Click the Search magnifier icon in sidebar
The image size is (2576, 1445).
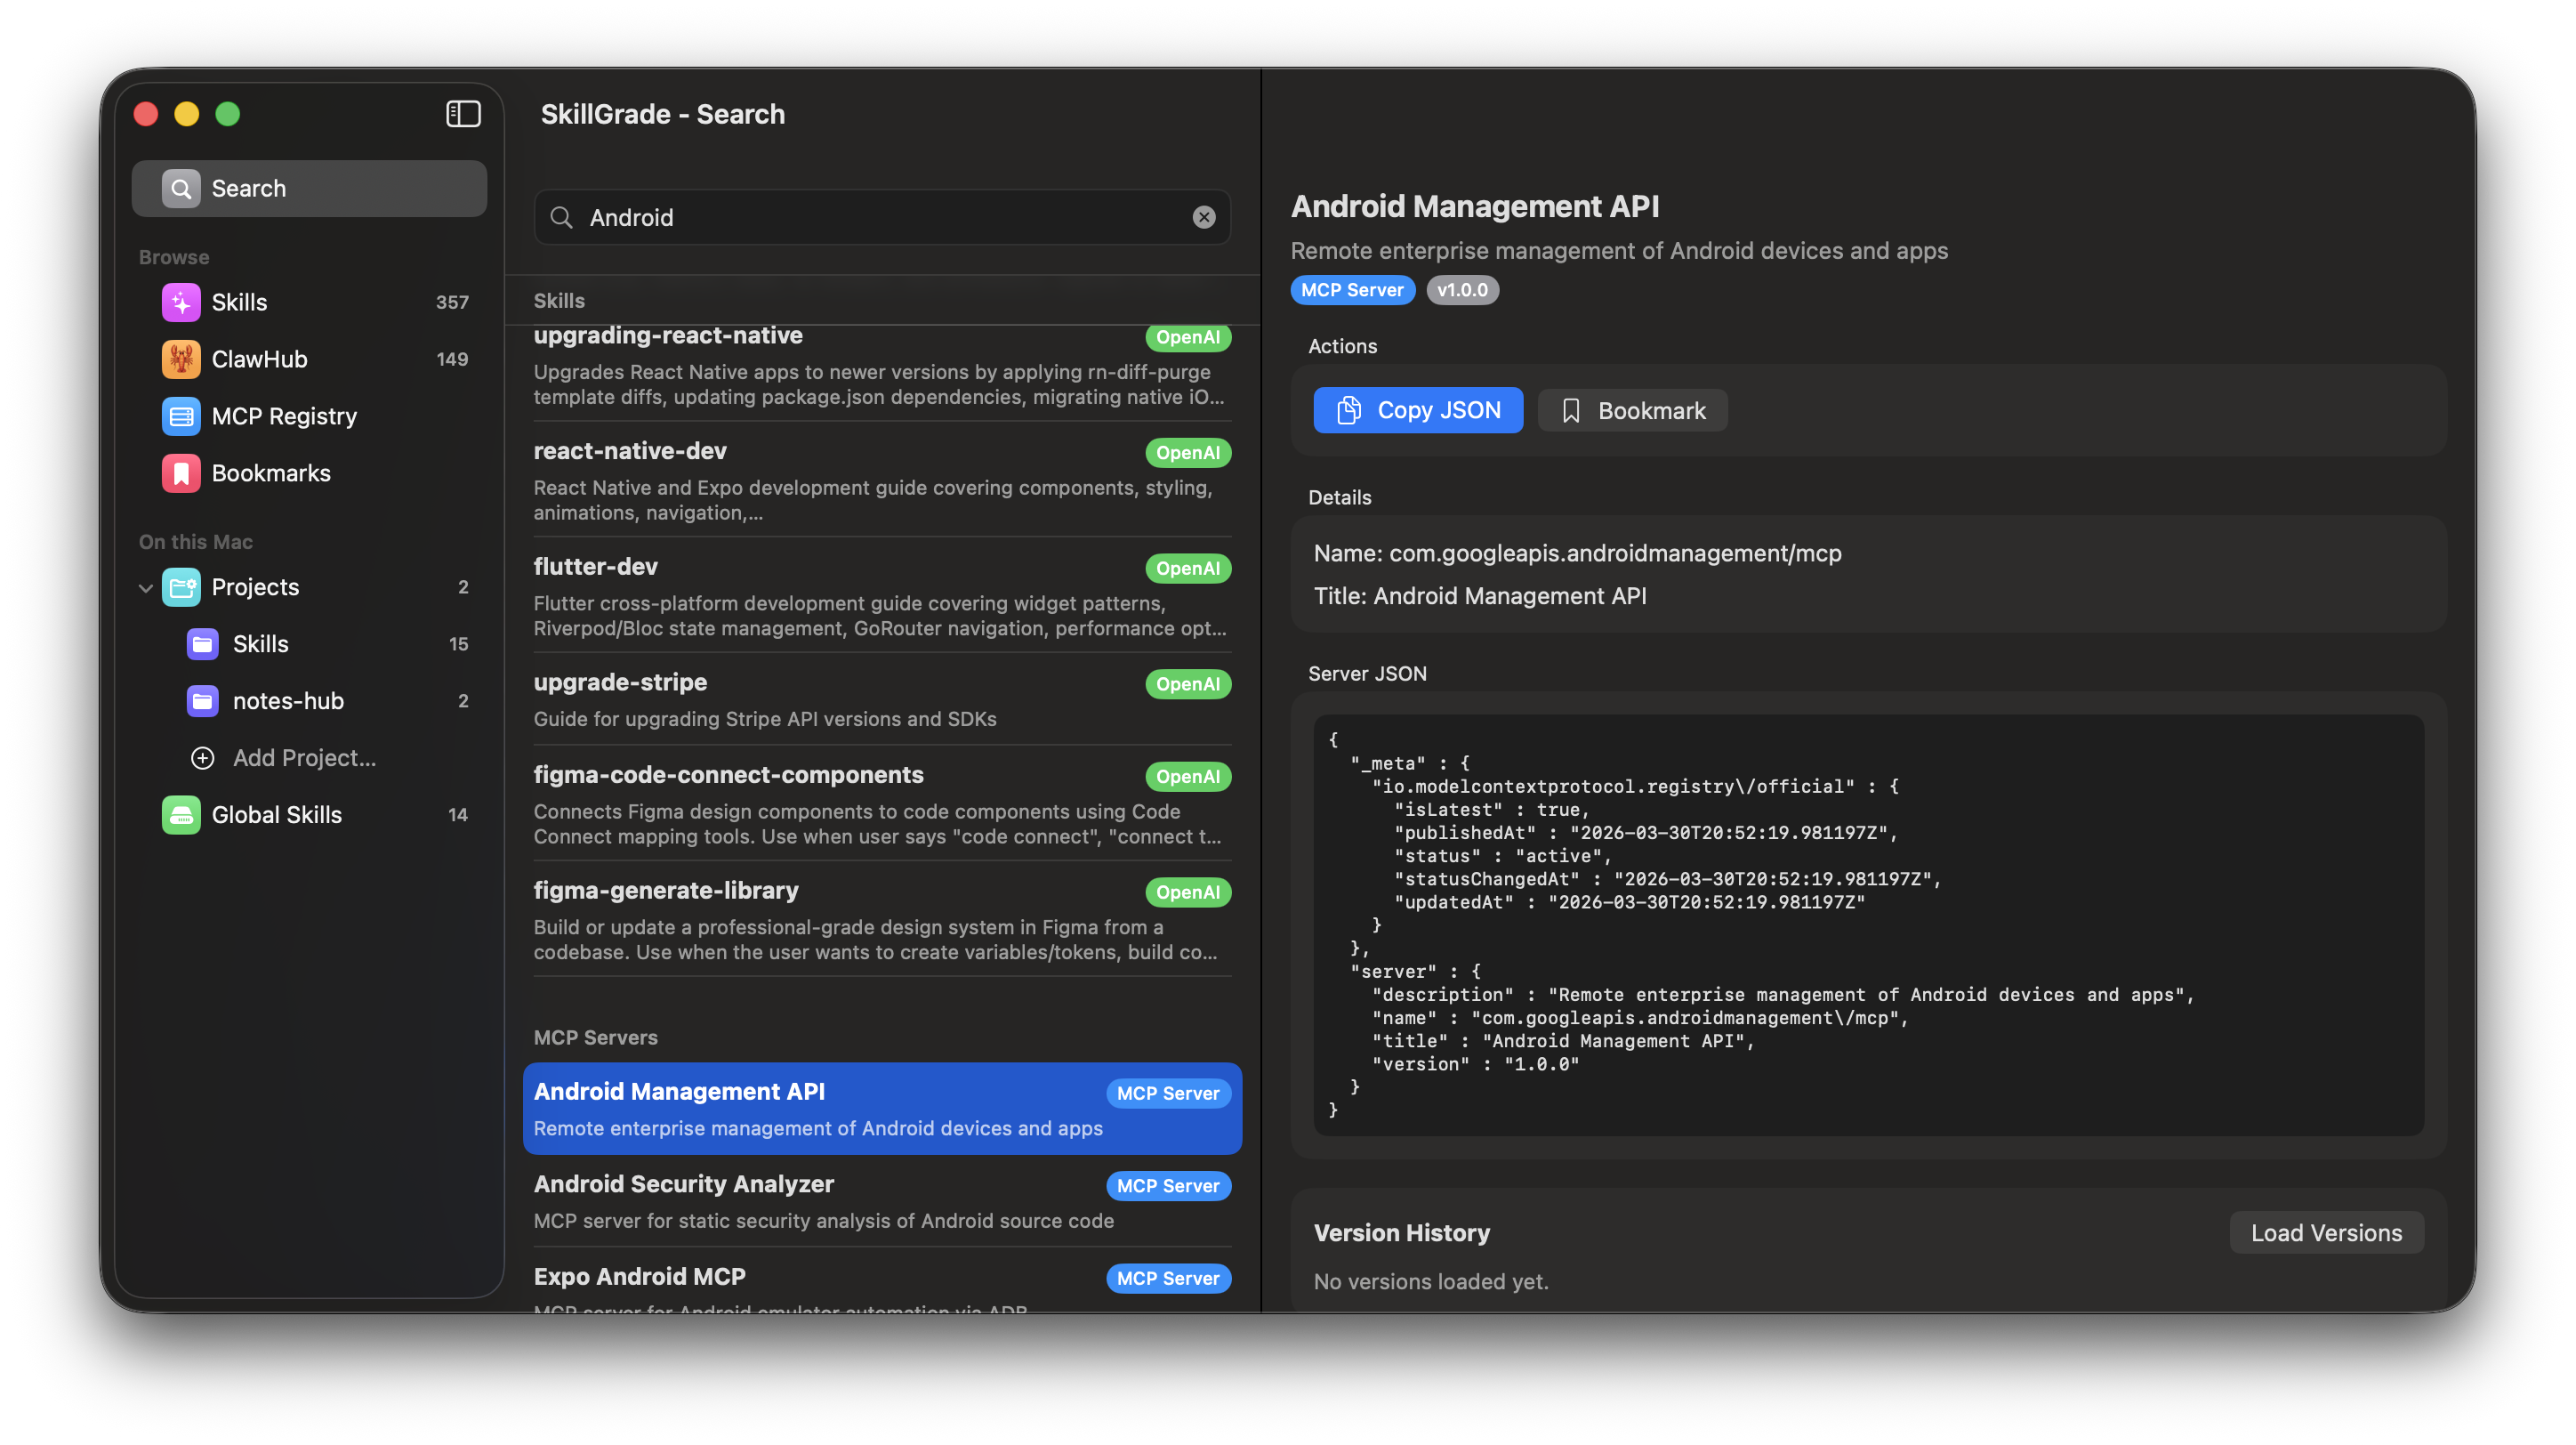181,188
